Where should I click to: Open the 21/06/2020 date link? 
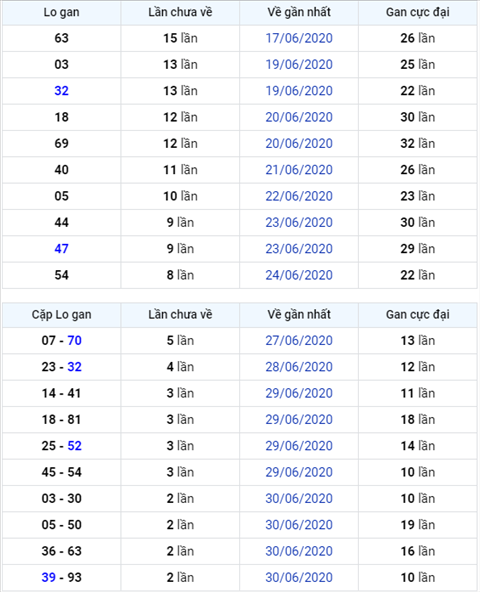pos(299,170)
